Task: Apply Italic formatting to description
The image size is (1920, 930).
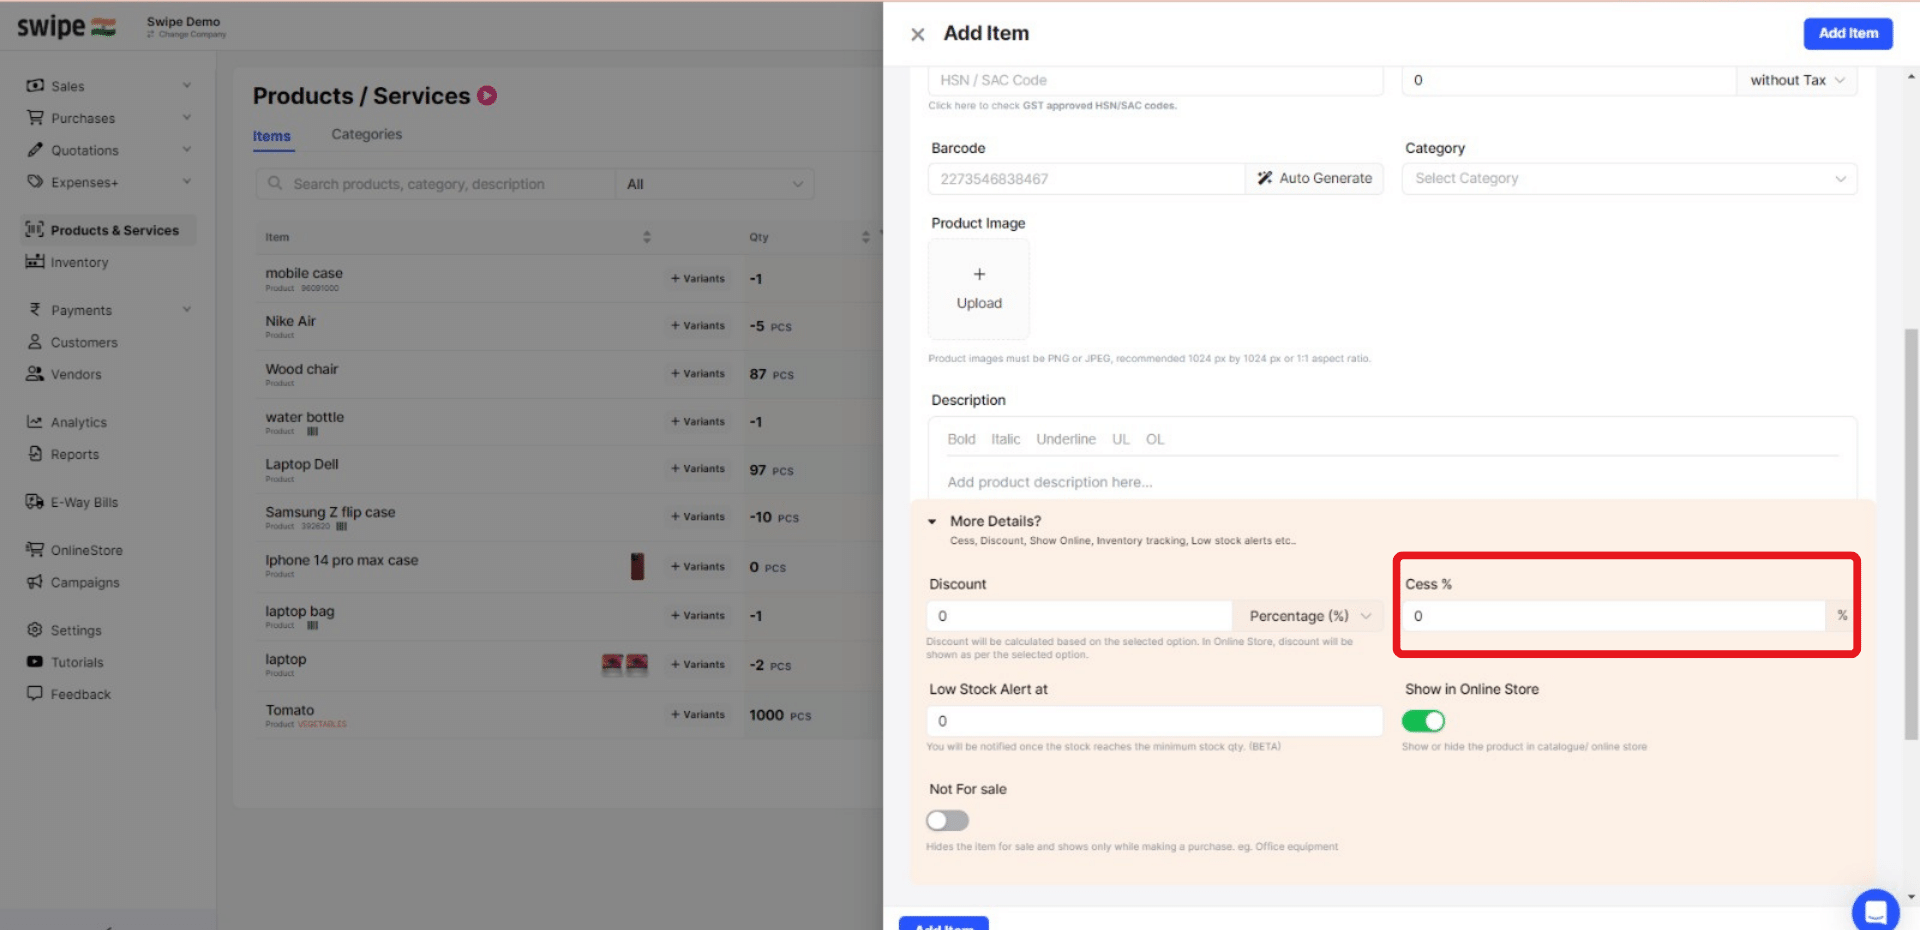Action: coord(1005,439)
